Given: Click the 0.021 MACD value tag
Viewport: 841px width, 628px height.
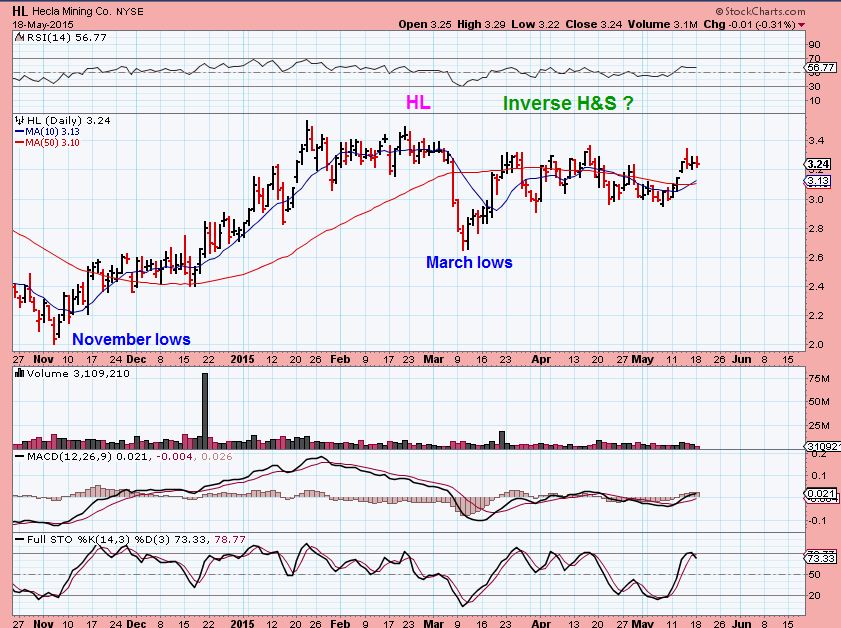Looking at the screenshot, I should click(x=818, y=494).
